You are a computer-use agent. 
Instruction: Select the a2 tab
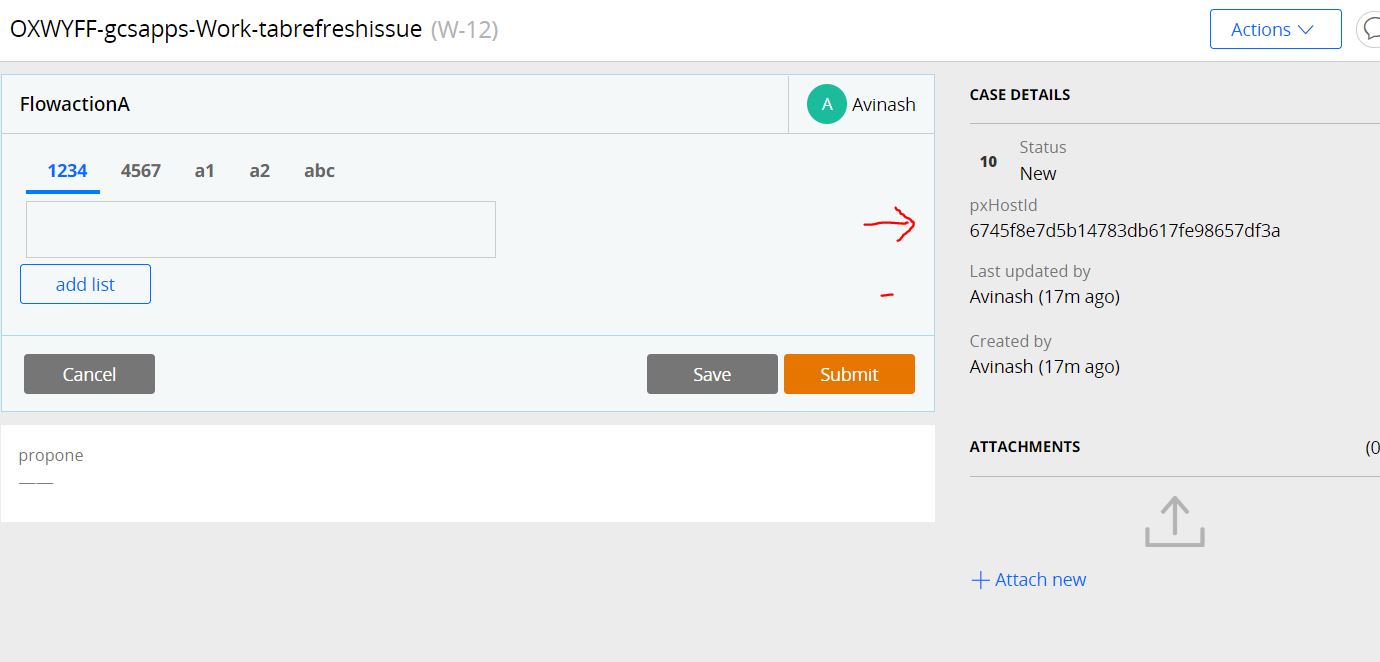[260, 171]
